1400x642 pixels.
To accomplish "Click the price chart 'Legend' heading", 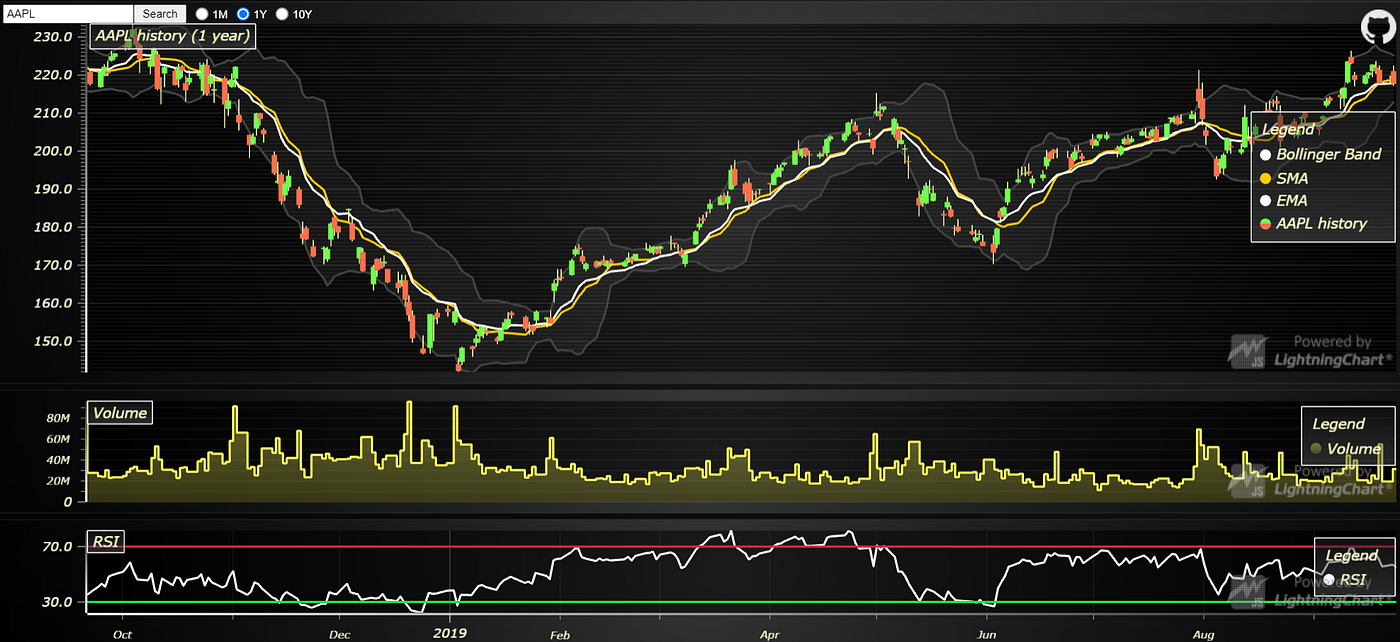I will [1288, 130].
